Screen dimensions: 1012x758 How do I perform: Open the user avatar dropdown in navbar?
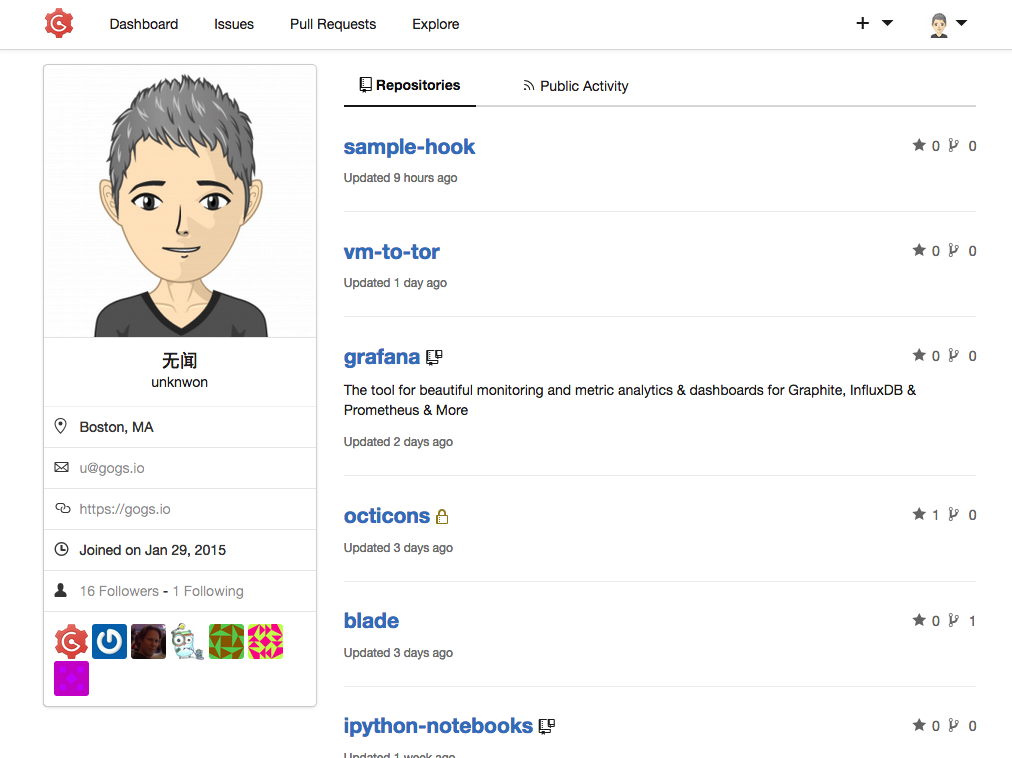click(947, 25)
